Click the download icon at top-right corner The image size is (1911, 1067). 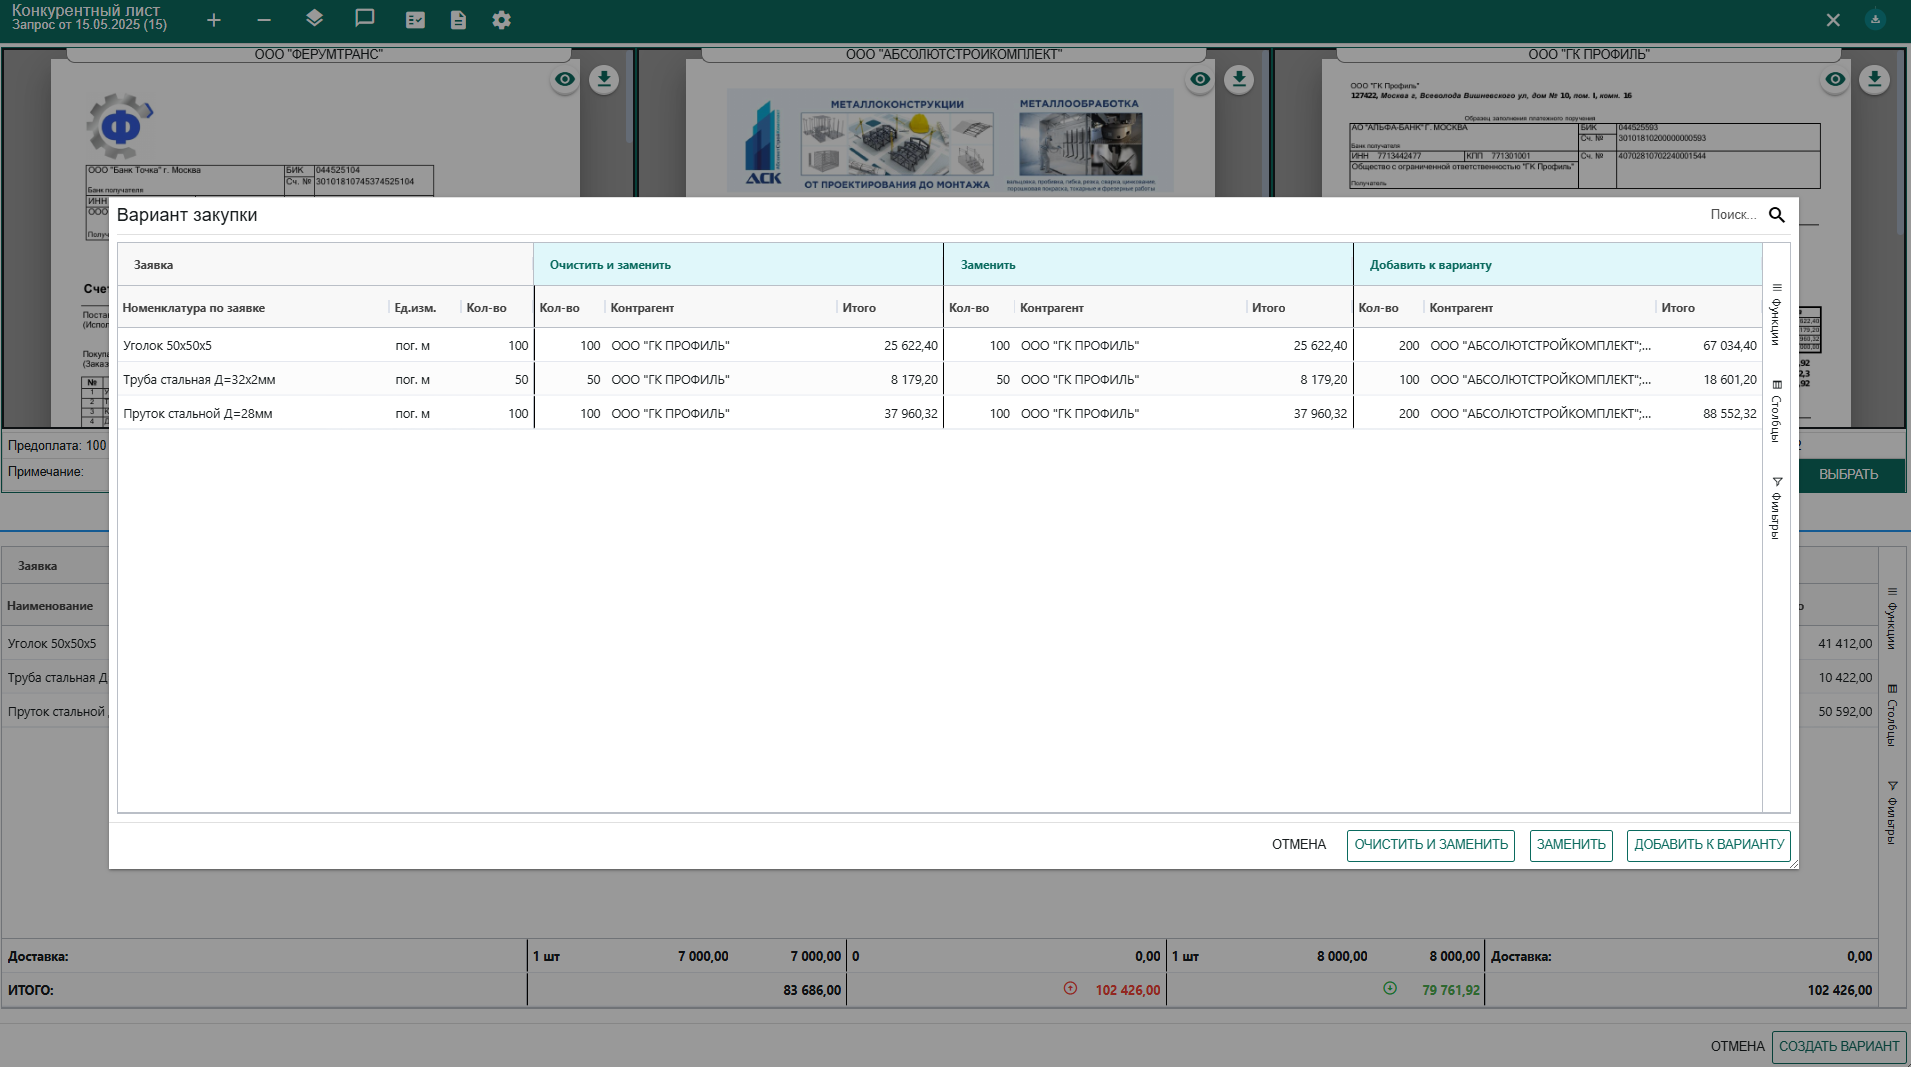tap(1876, 19)
